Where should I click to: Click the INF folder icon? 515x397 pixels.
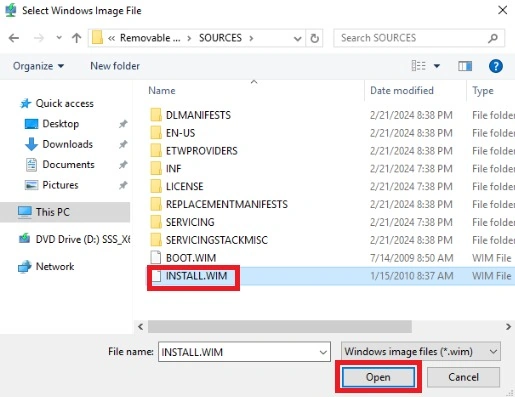[x=156, y=169]
